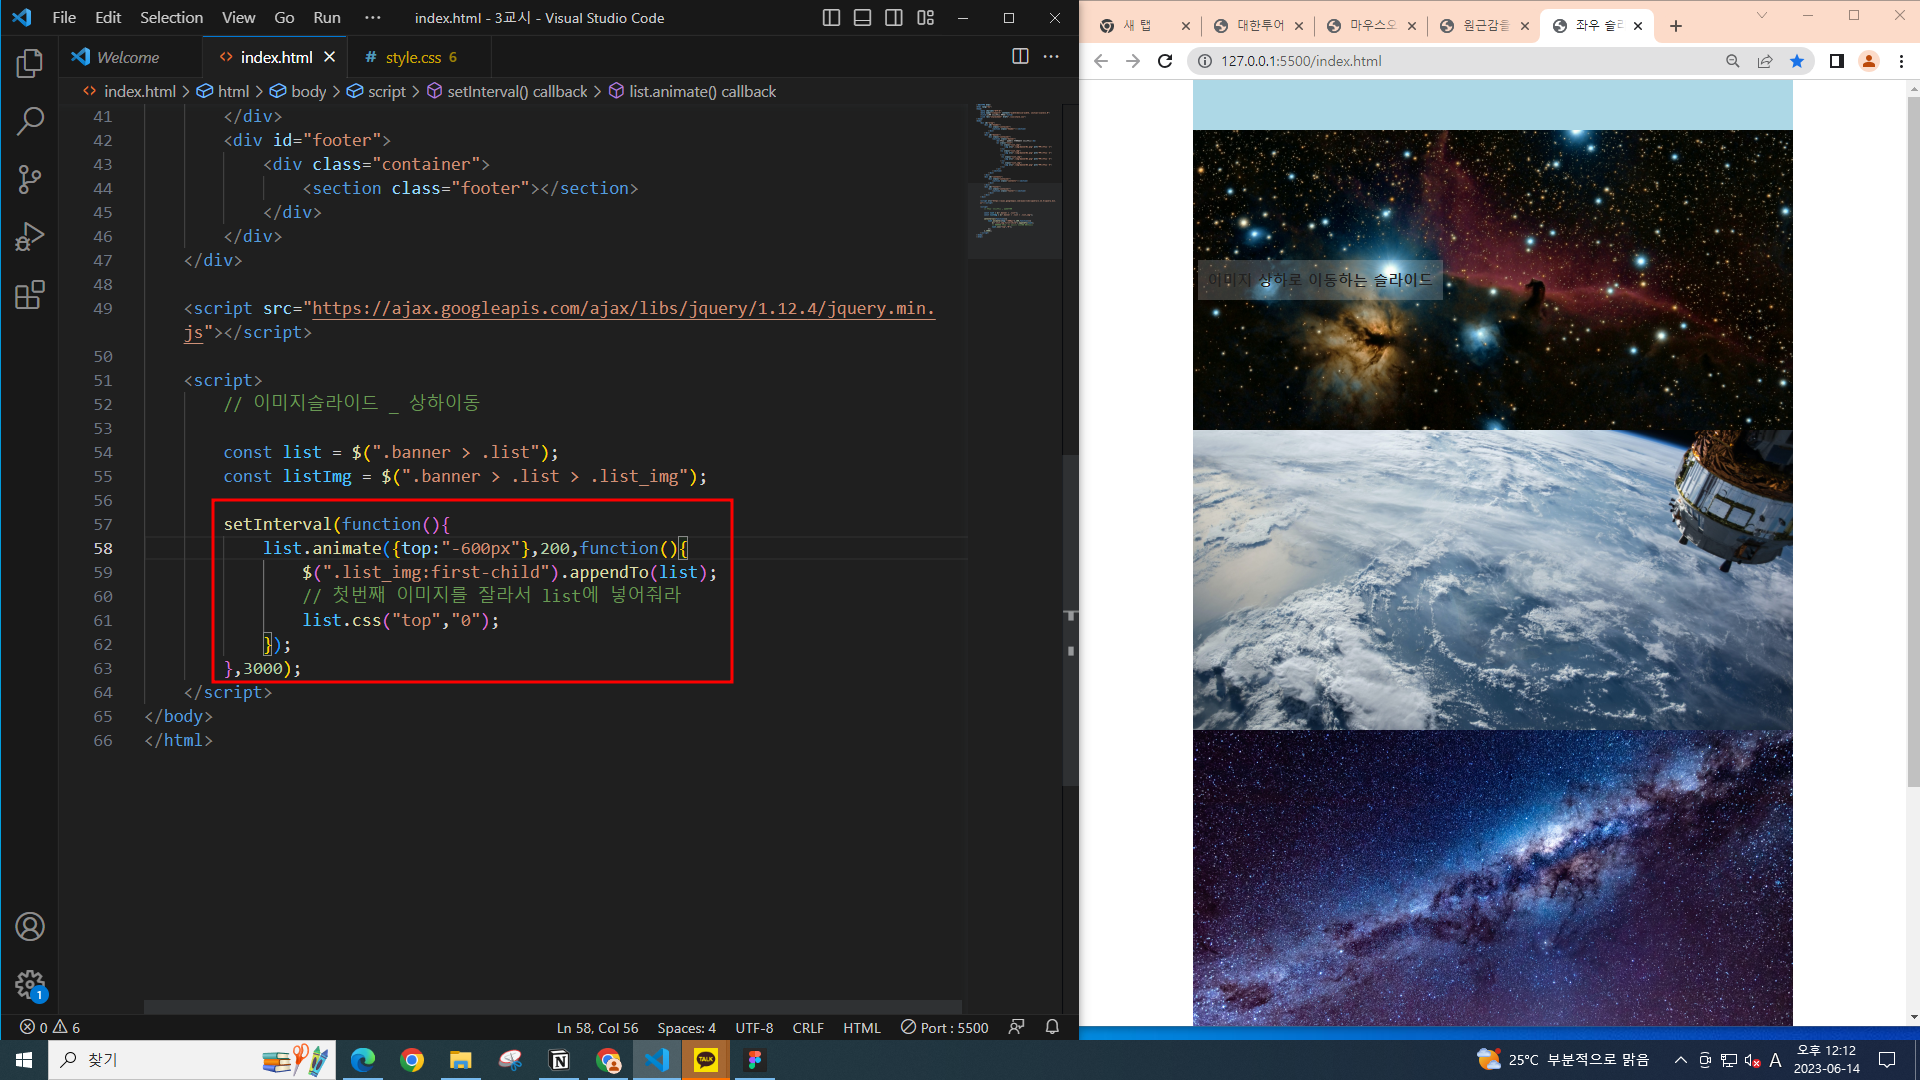Click Port : 5500 Live Server button
The width and height of the screenshot is (1920, 1080).
[x=944, y=1028]
